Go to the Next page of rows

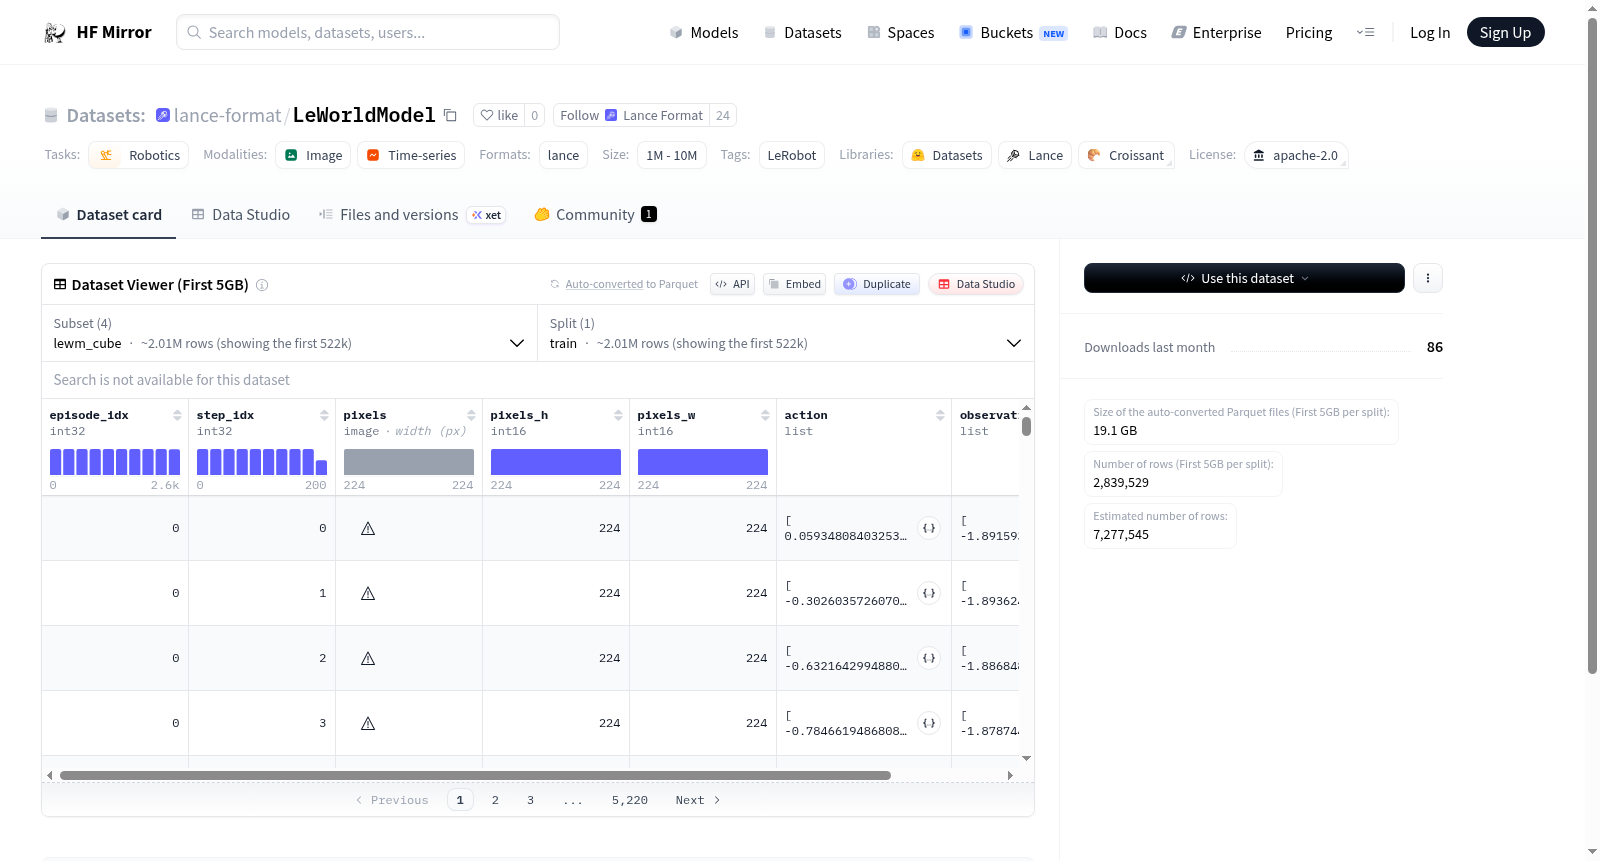tap(698, 800)
